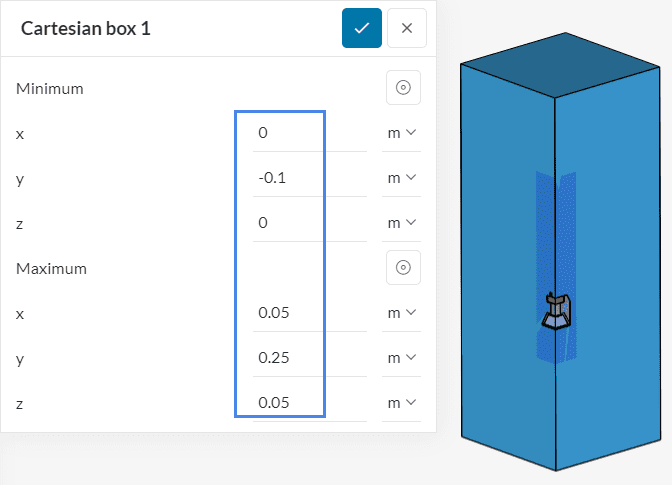Click the Maximum point picker target icon

tap(403, 267)
